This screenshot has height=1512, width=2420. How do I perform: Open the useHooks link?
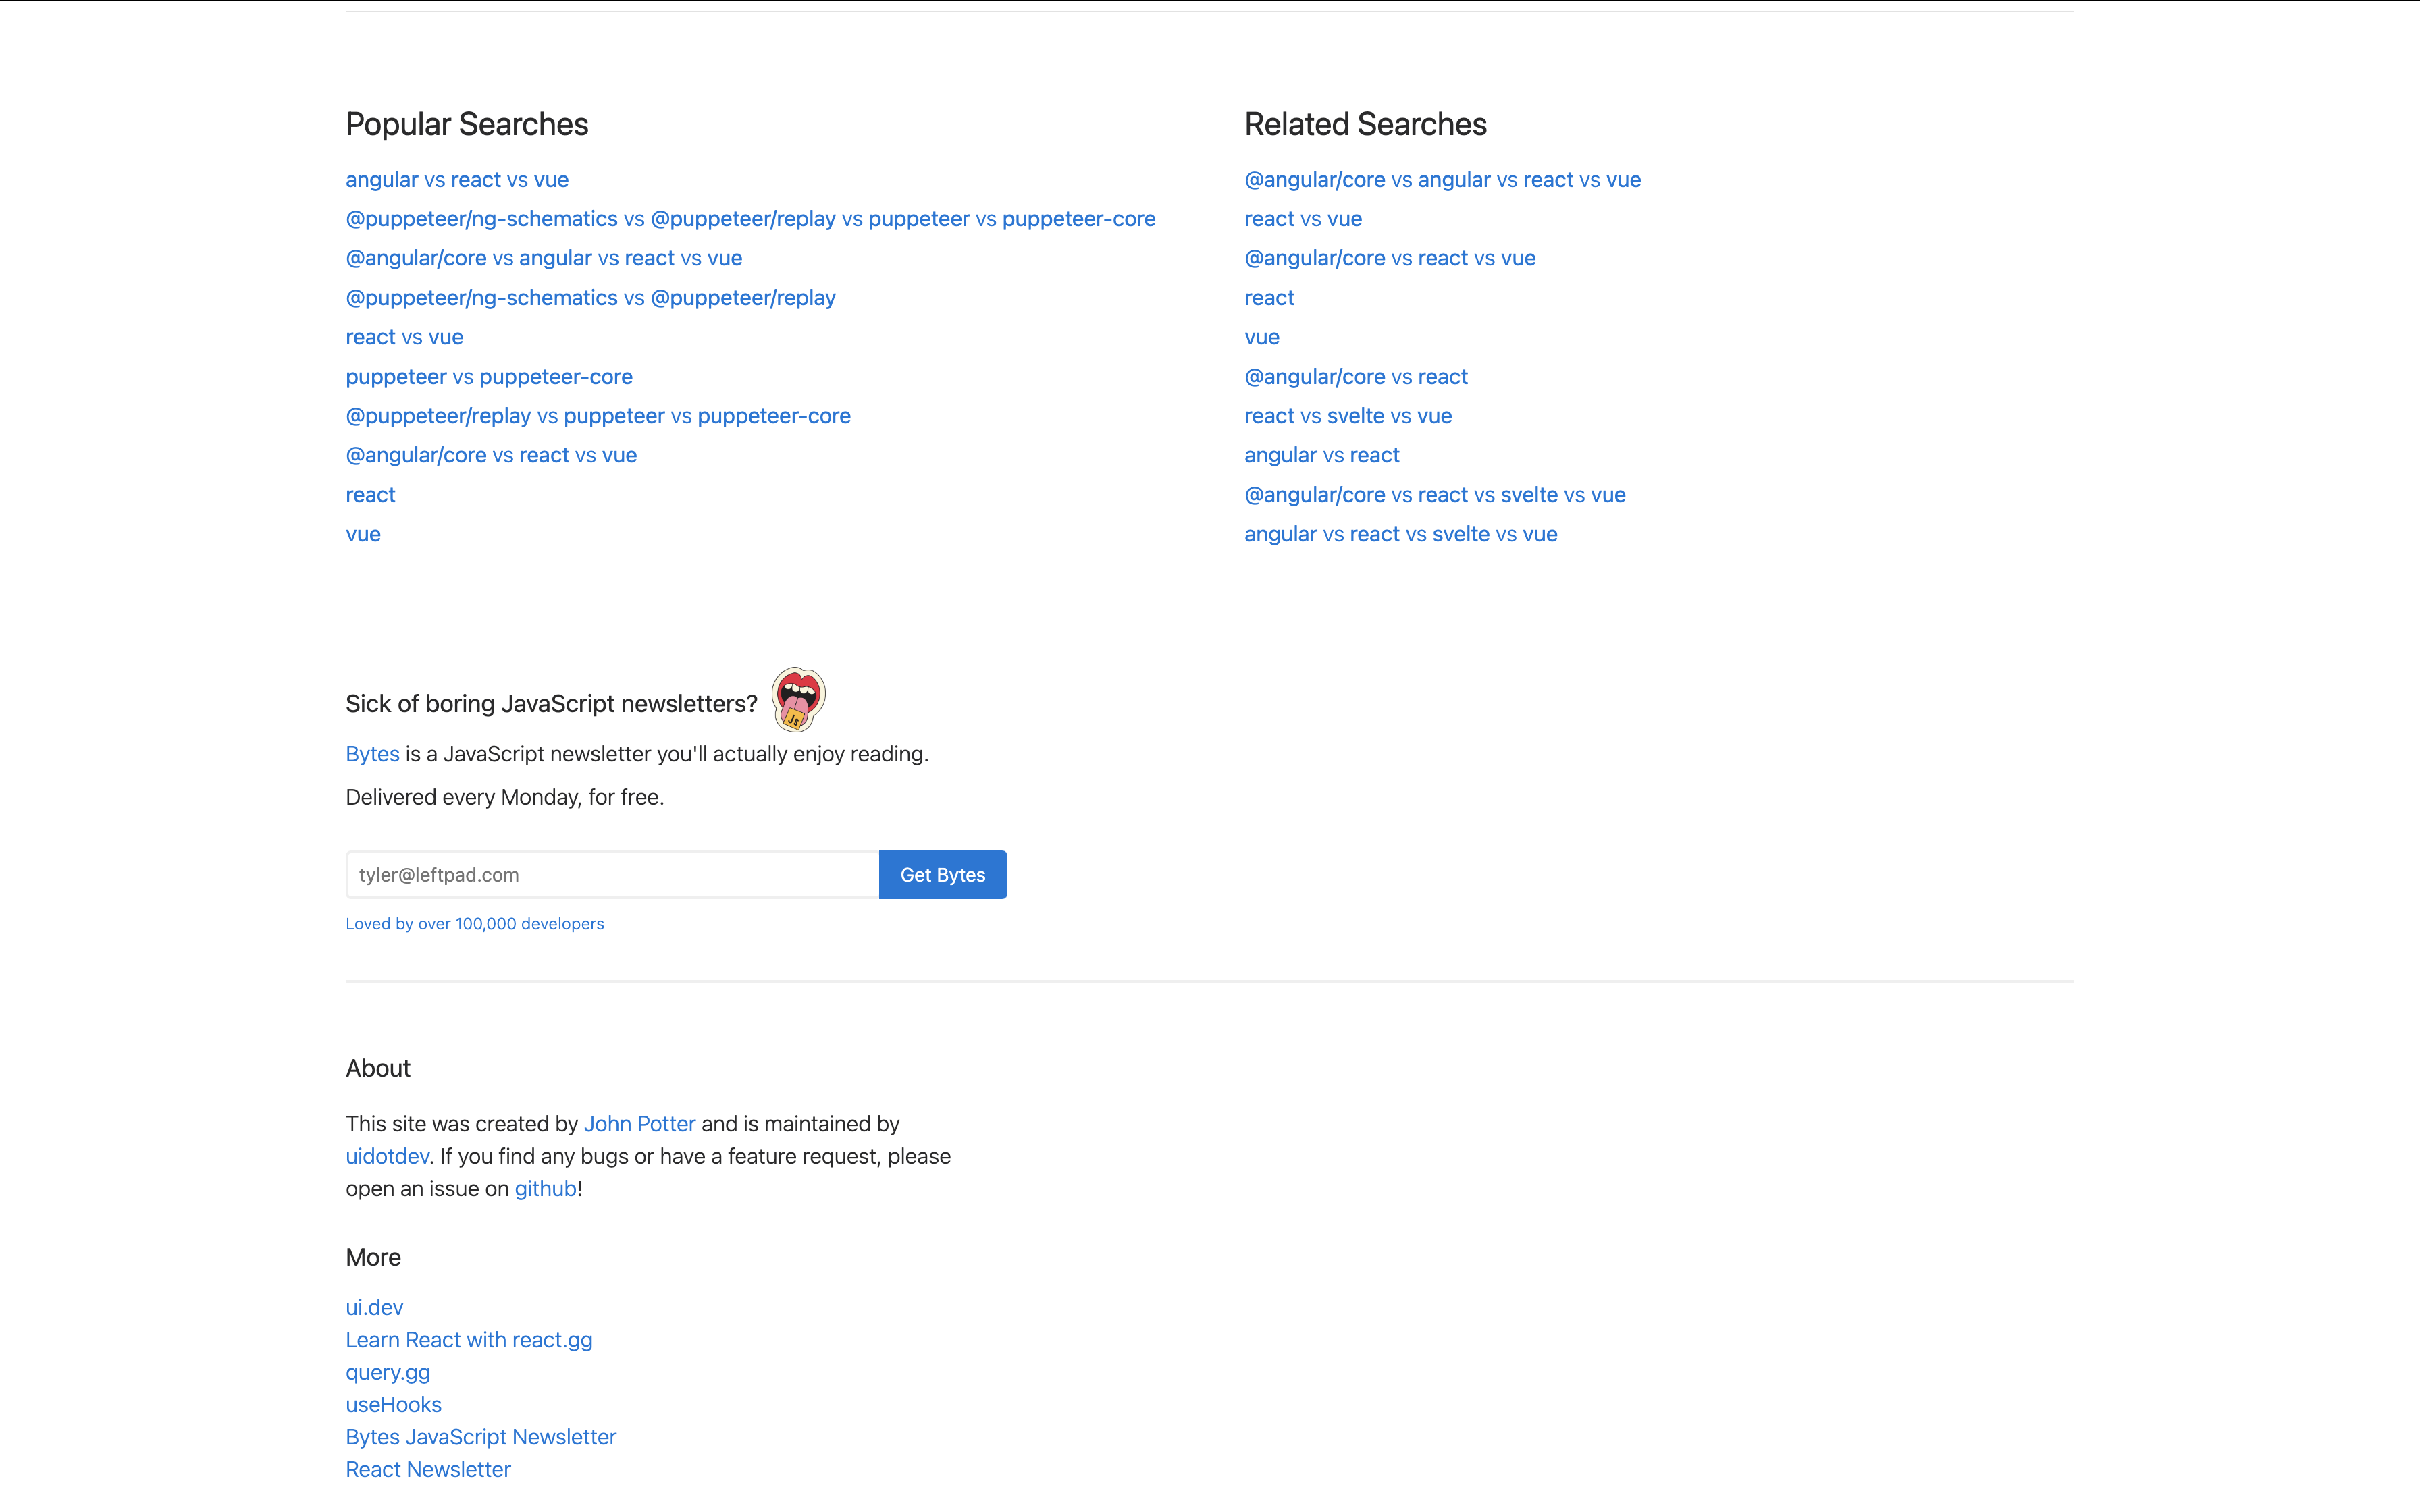pos(393,1405)
